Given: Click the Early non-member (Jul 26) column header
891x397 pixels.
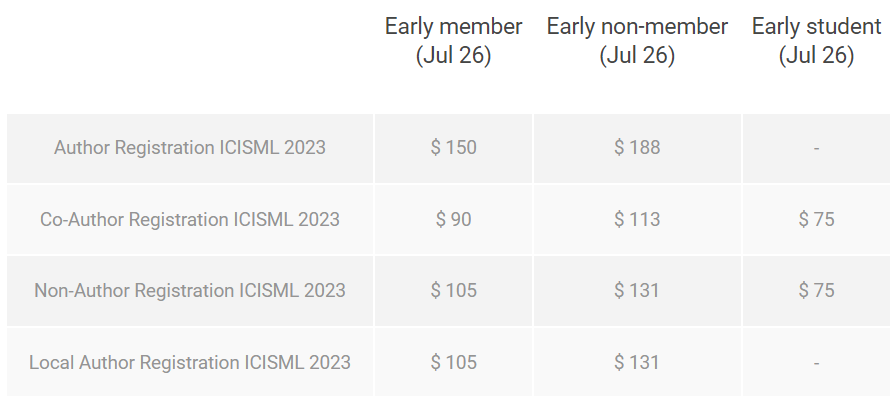Looking at the screenshot, I should tap(637, 41).
